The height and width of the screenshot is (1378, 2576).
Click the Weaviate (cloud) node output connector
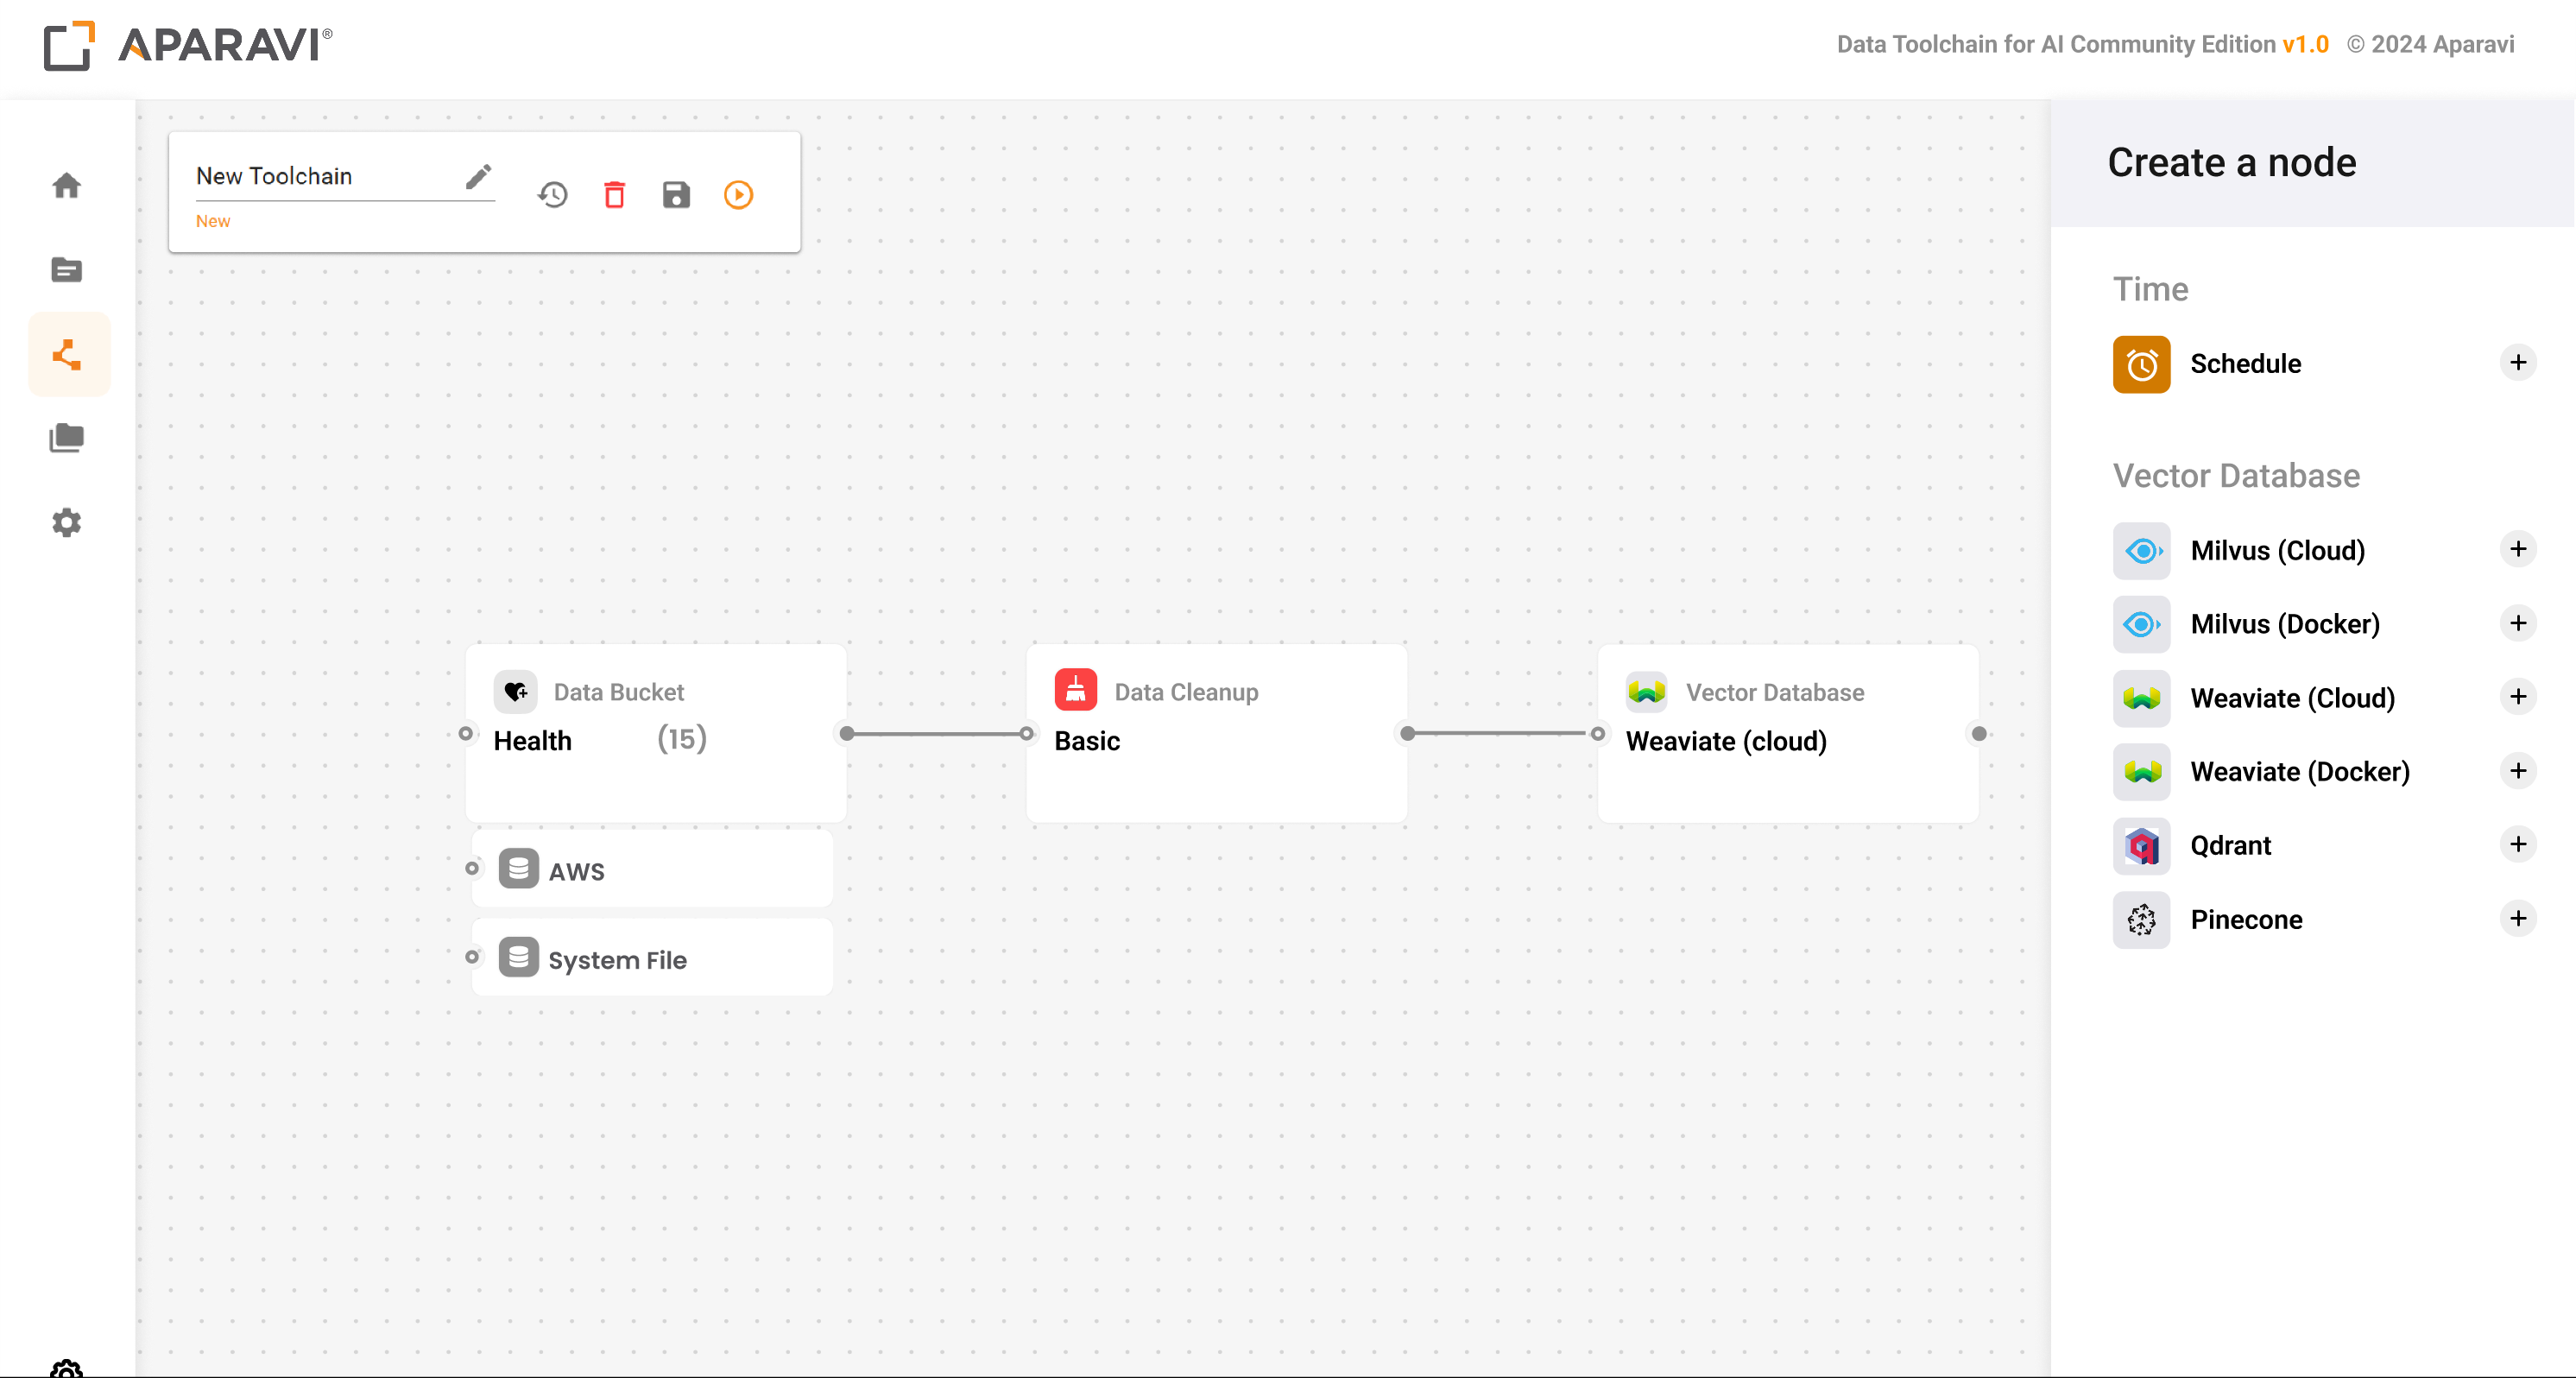(1978, 734)
